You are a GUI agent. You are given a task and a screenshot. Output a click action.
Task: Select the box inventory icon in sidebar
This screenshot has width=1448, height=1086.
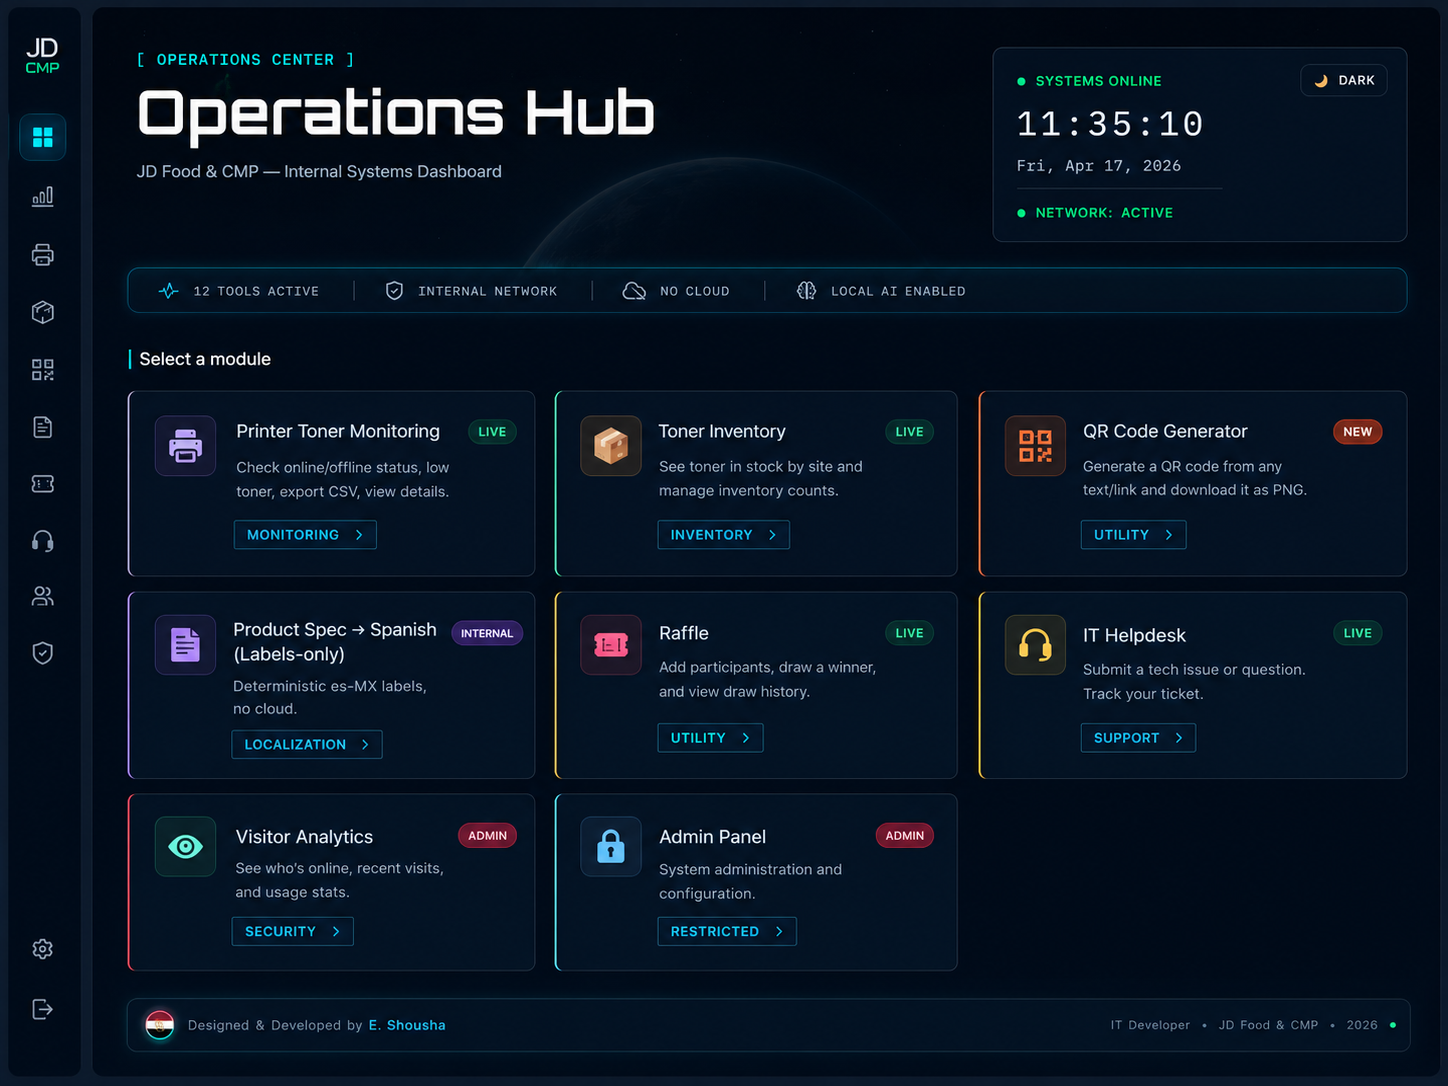[42, 312]
